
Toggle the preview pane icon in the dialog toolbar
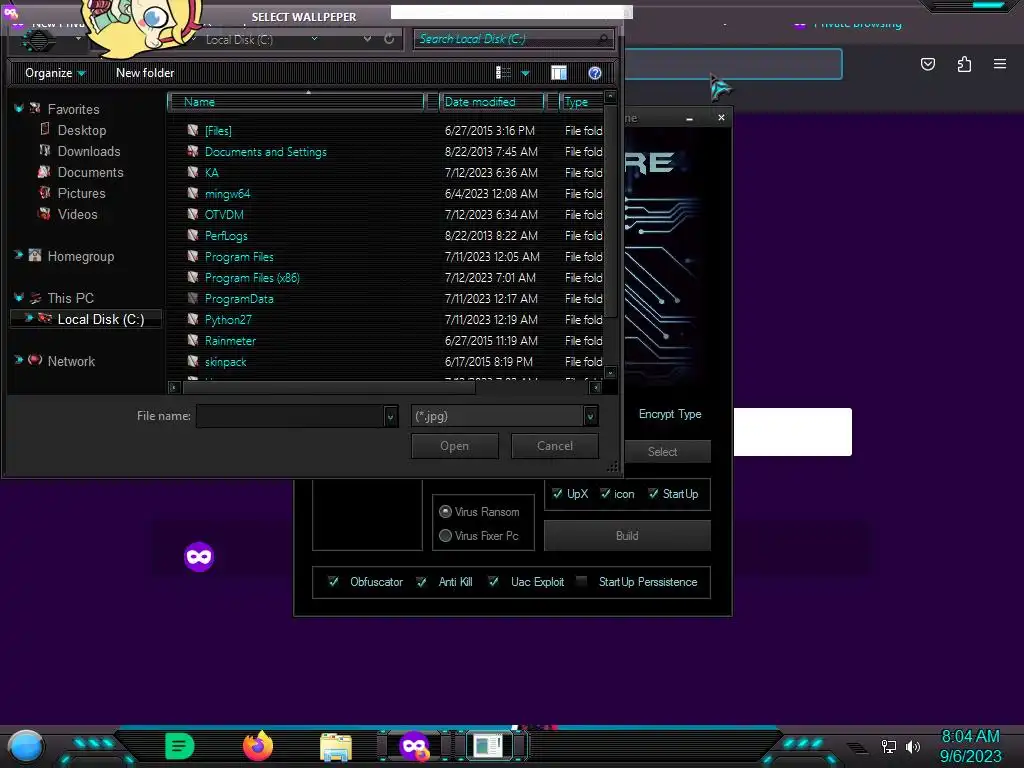pyautogui.click(x=559, y=72)
